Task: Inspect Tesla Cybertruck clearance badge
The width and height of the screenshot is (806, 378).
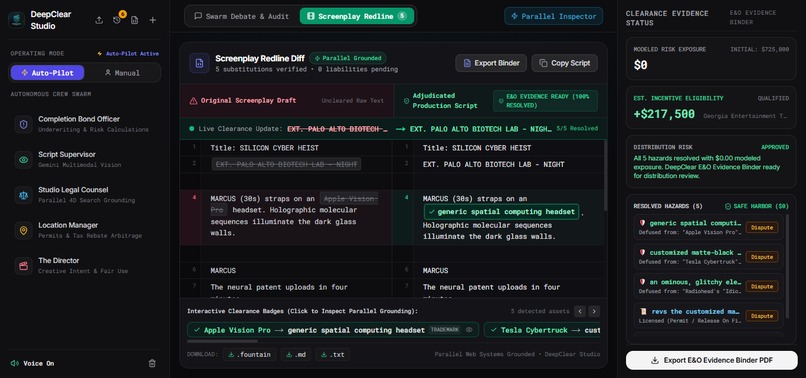Action: (x=542, y=330)
